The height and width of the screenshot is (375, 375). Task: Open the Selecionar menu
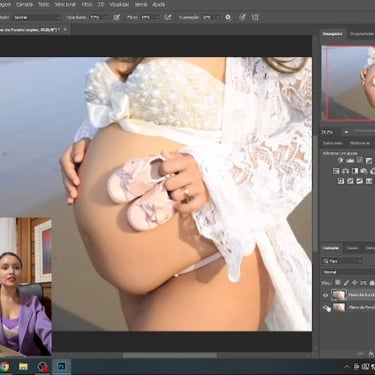[65, 5]
